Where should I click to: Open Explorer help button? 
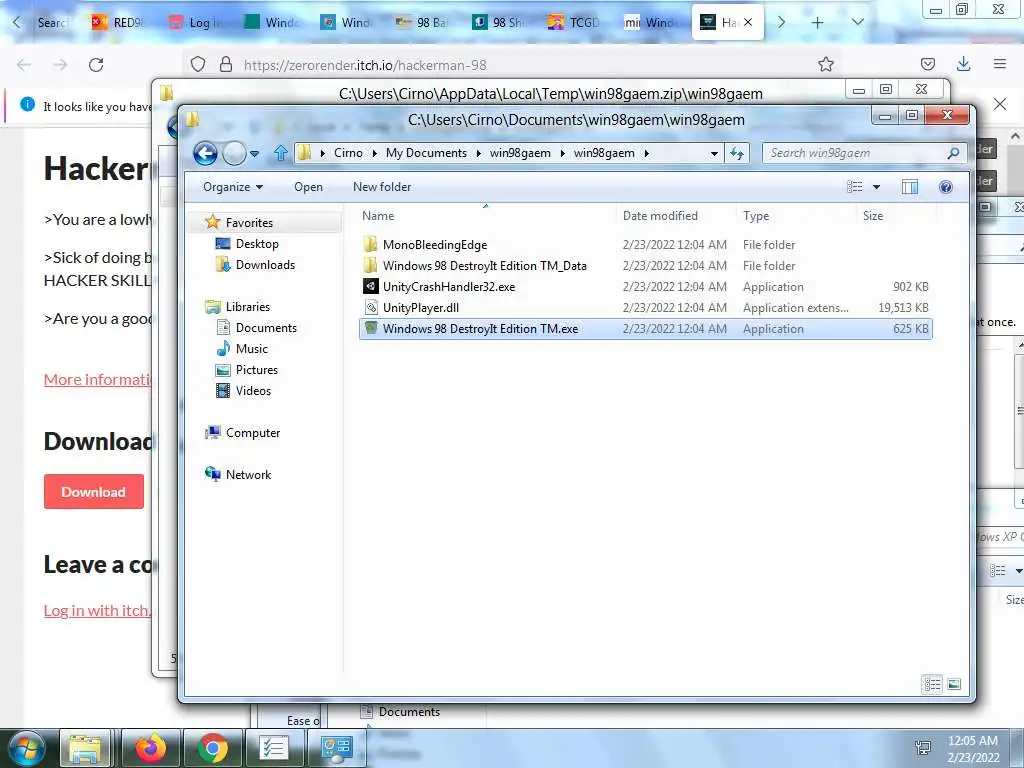[x=946, y=187]
